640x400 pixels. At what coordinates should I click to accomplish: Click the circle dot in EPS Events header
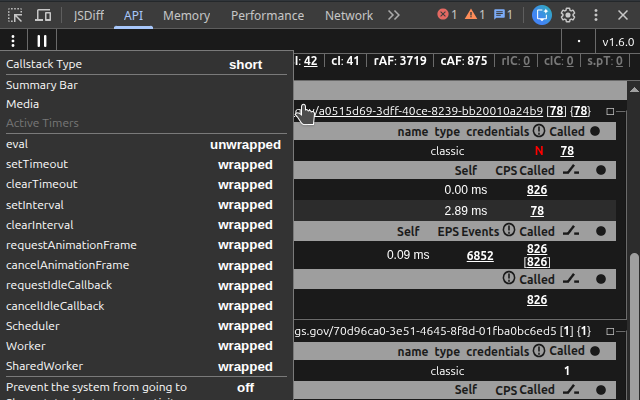coord(601,231)
